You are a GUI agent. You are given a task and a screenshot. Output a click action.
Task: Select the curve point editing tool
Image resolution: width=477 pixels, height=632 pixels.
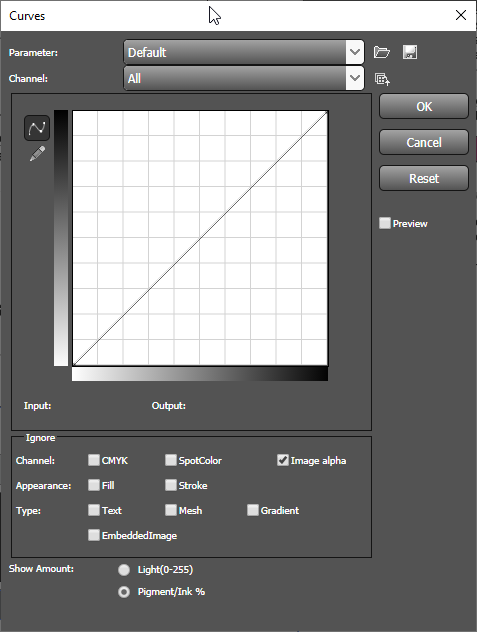click(x=37, y=128)
